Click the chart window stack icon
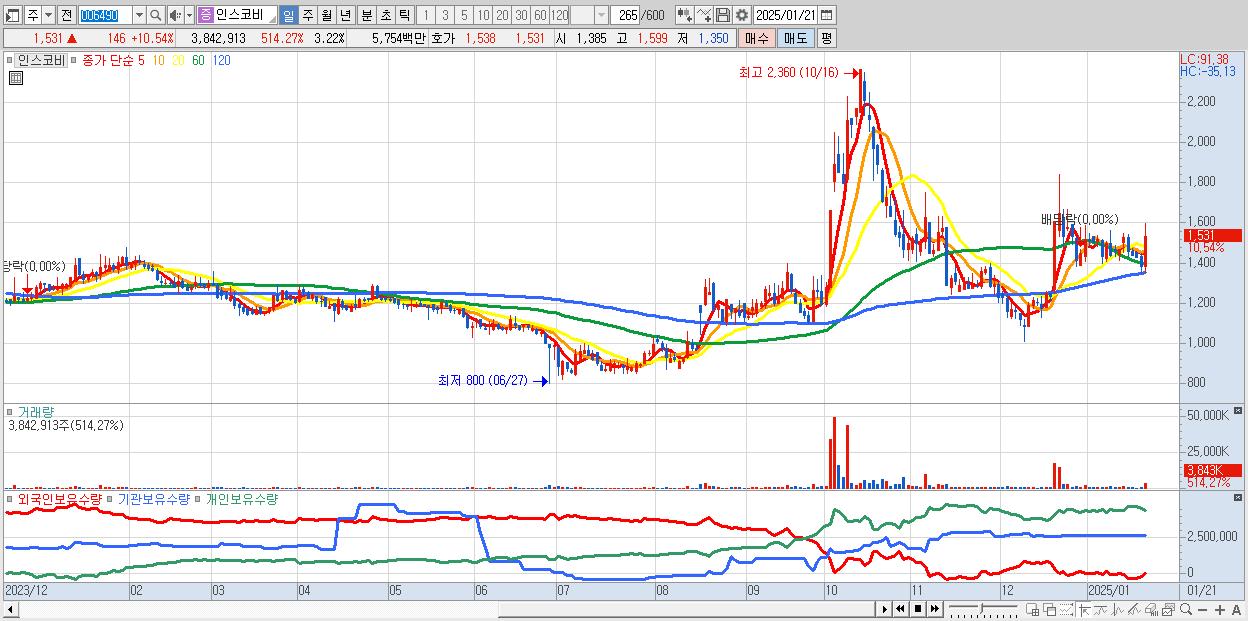This screenshot has width=1248, height=621. pos(1168,609)
